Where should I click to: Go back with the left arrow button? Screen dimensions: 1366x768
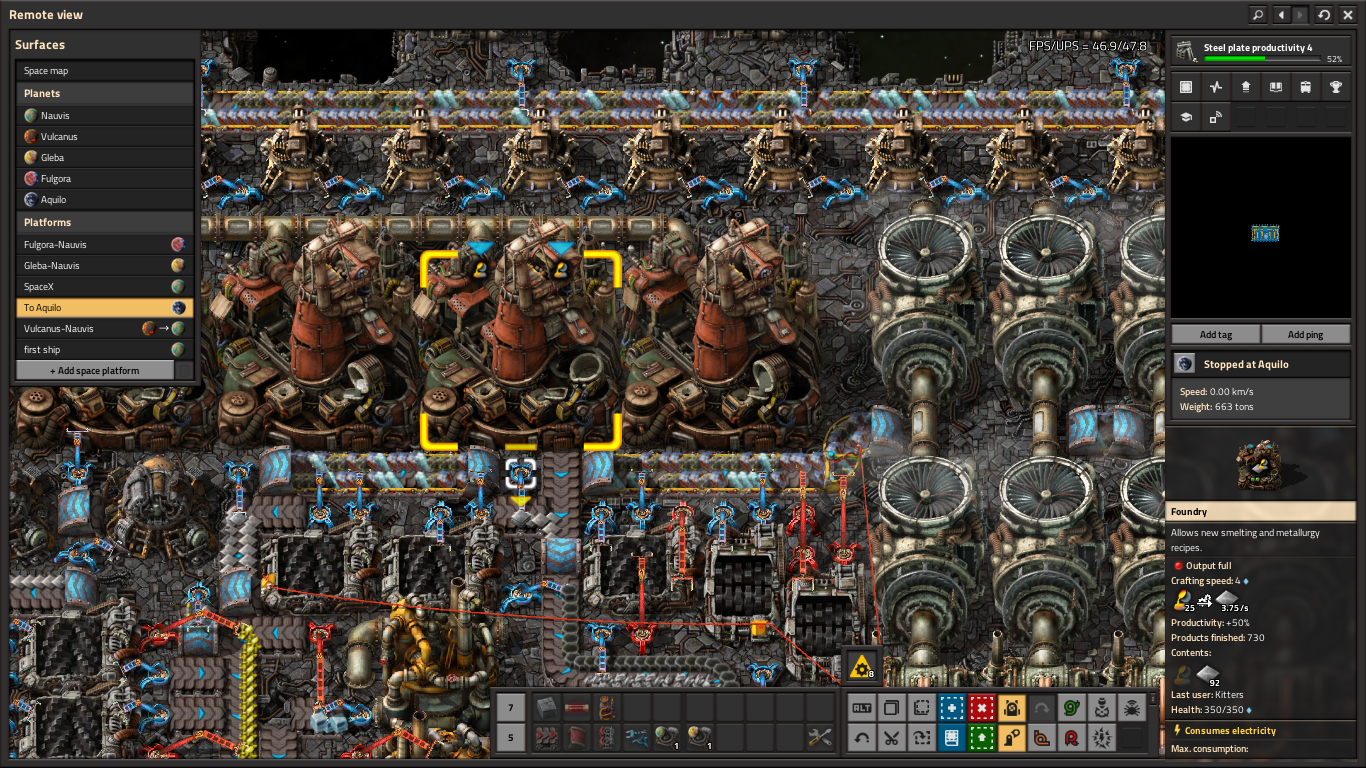pos(1282,15)
